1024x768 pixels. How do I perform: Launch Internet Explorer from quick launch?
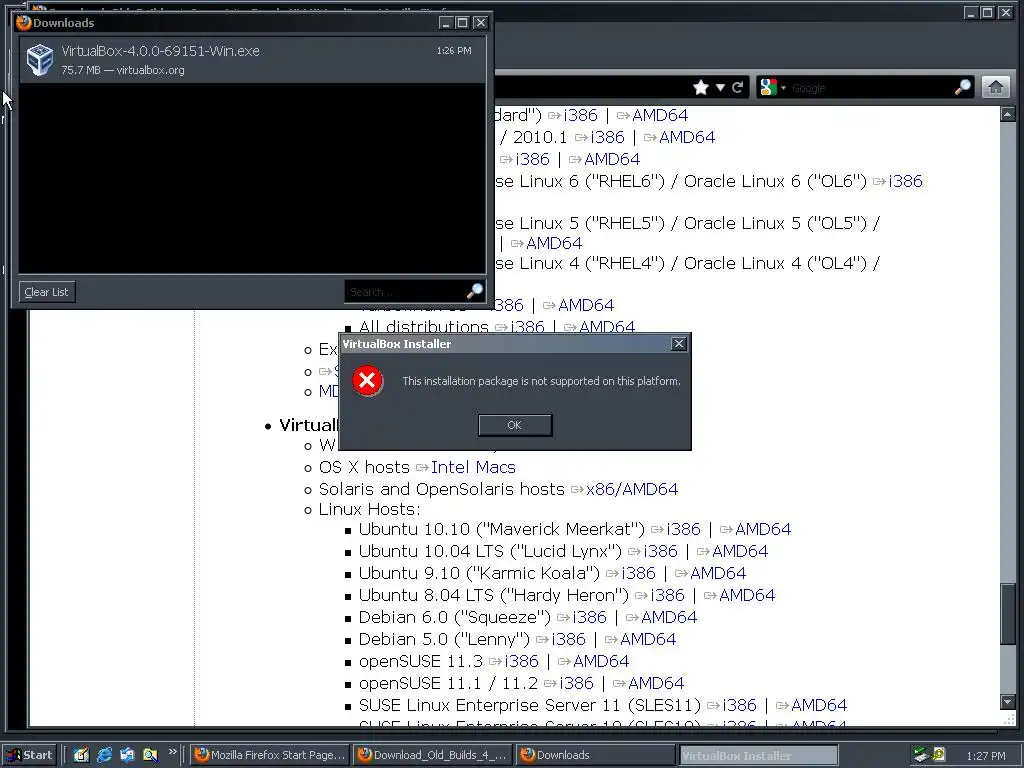tap(104, 755)
